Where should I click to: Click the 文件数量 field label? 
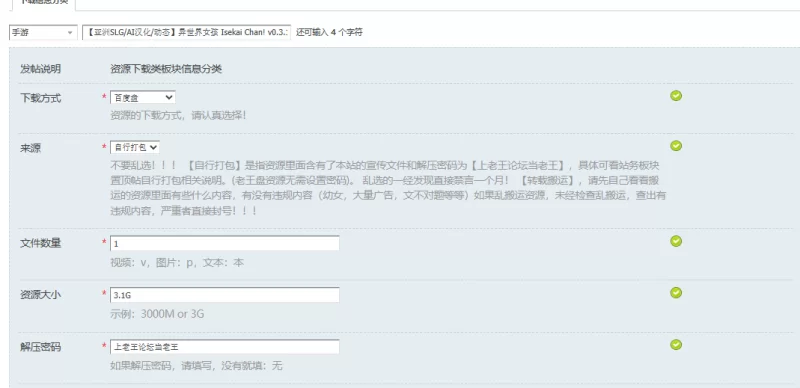tap(40, 243)
